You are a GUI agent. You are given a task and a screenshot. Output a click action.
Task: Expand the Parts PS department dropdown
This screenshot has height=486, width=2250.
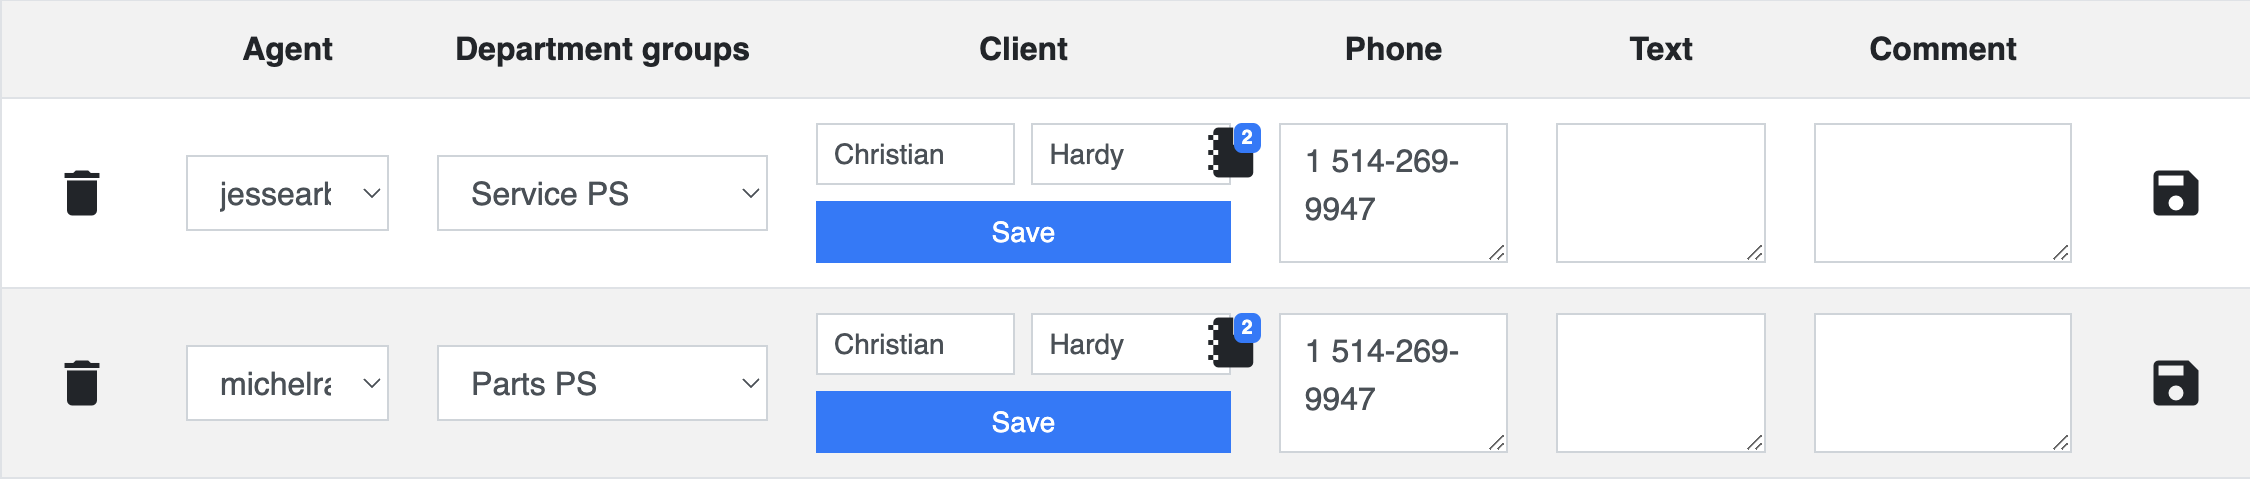coord(602,383)
